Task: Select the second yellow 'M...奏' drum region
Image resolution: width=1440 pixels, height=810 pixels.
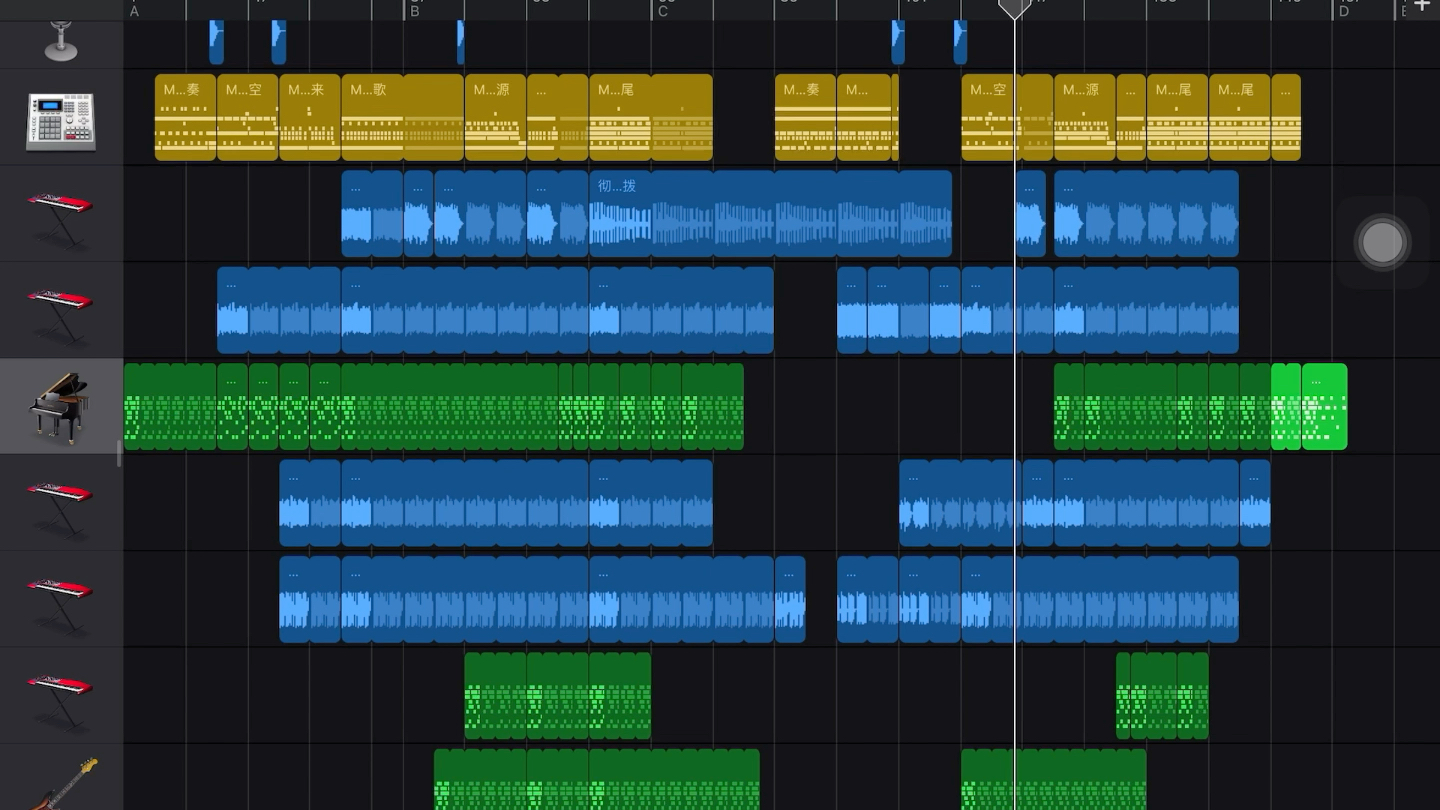Action: tap(806, 117)
